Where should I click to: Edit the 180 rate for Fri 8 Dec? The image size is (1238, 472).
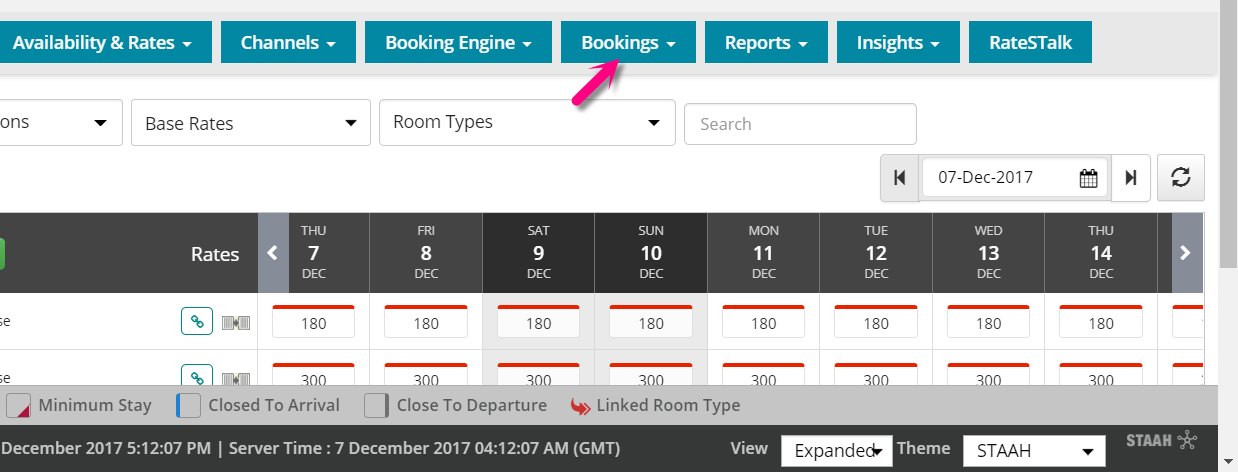coord(426,323)
